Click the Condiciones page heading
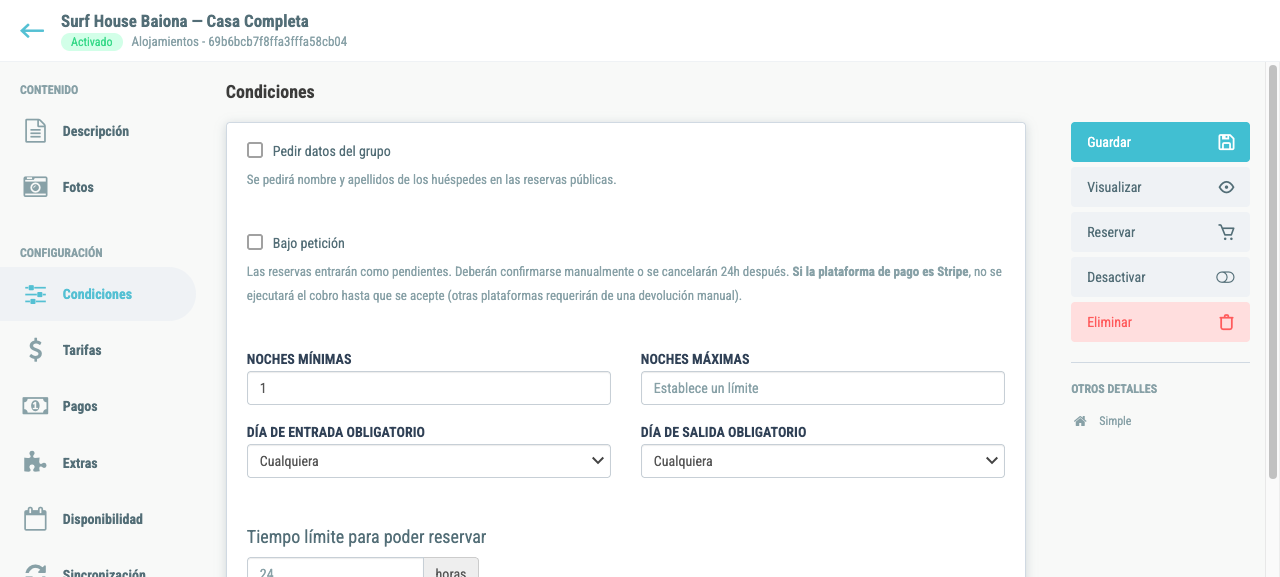The width and height of the screenshot is (1280, 577). click(x=270, y=92)
